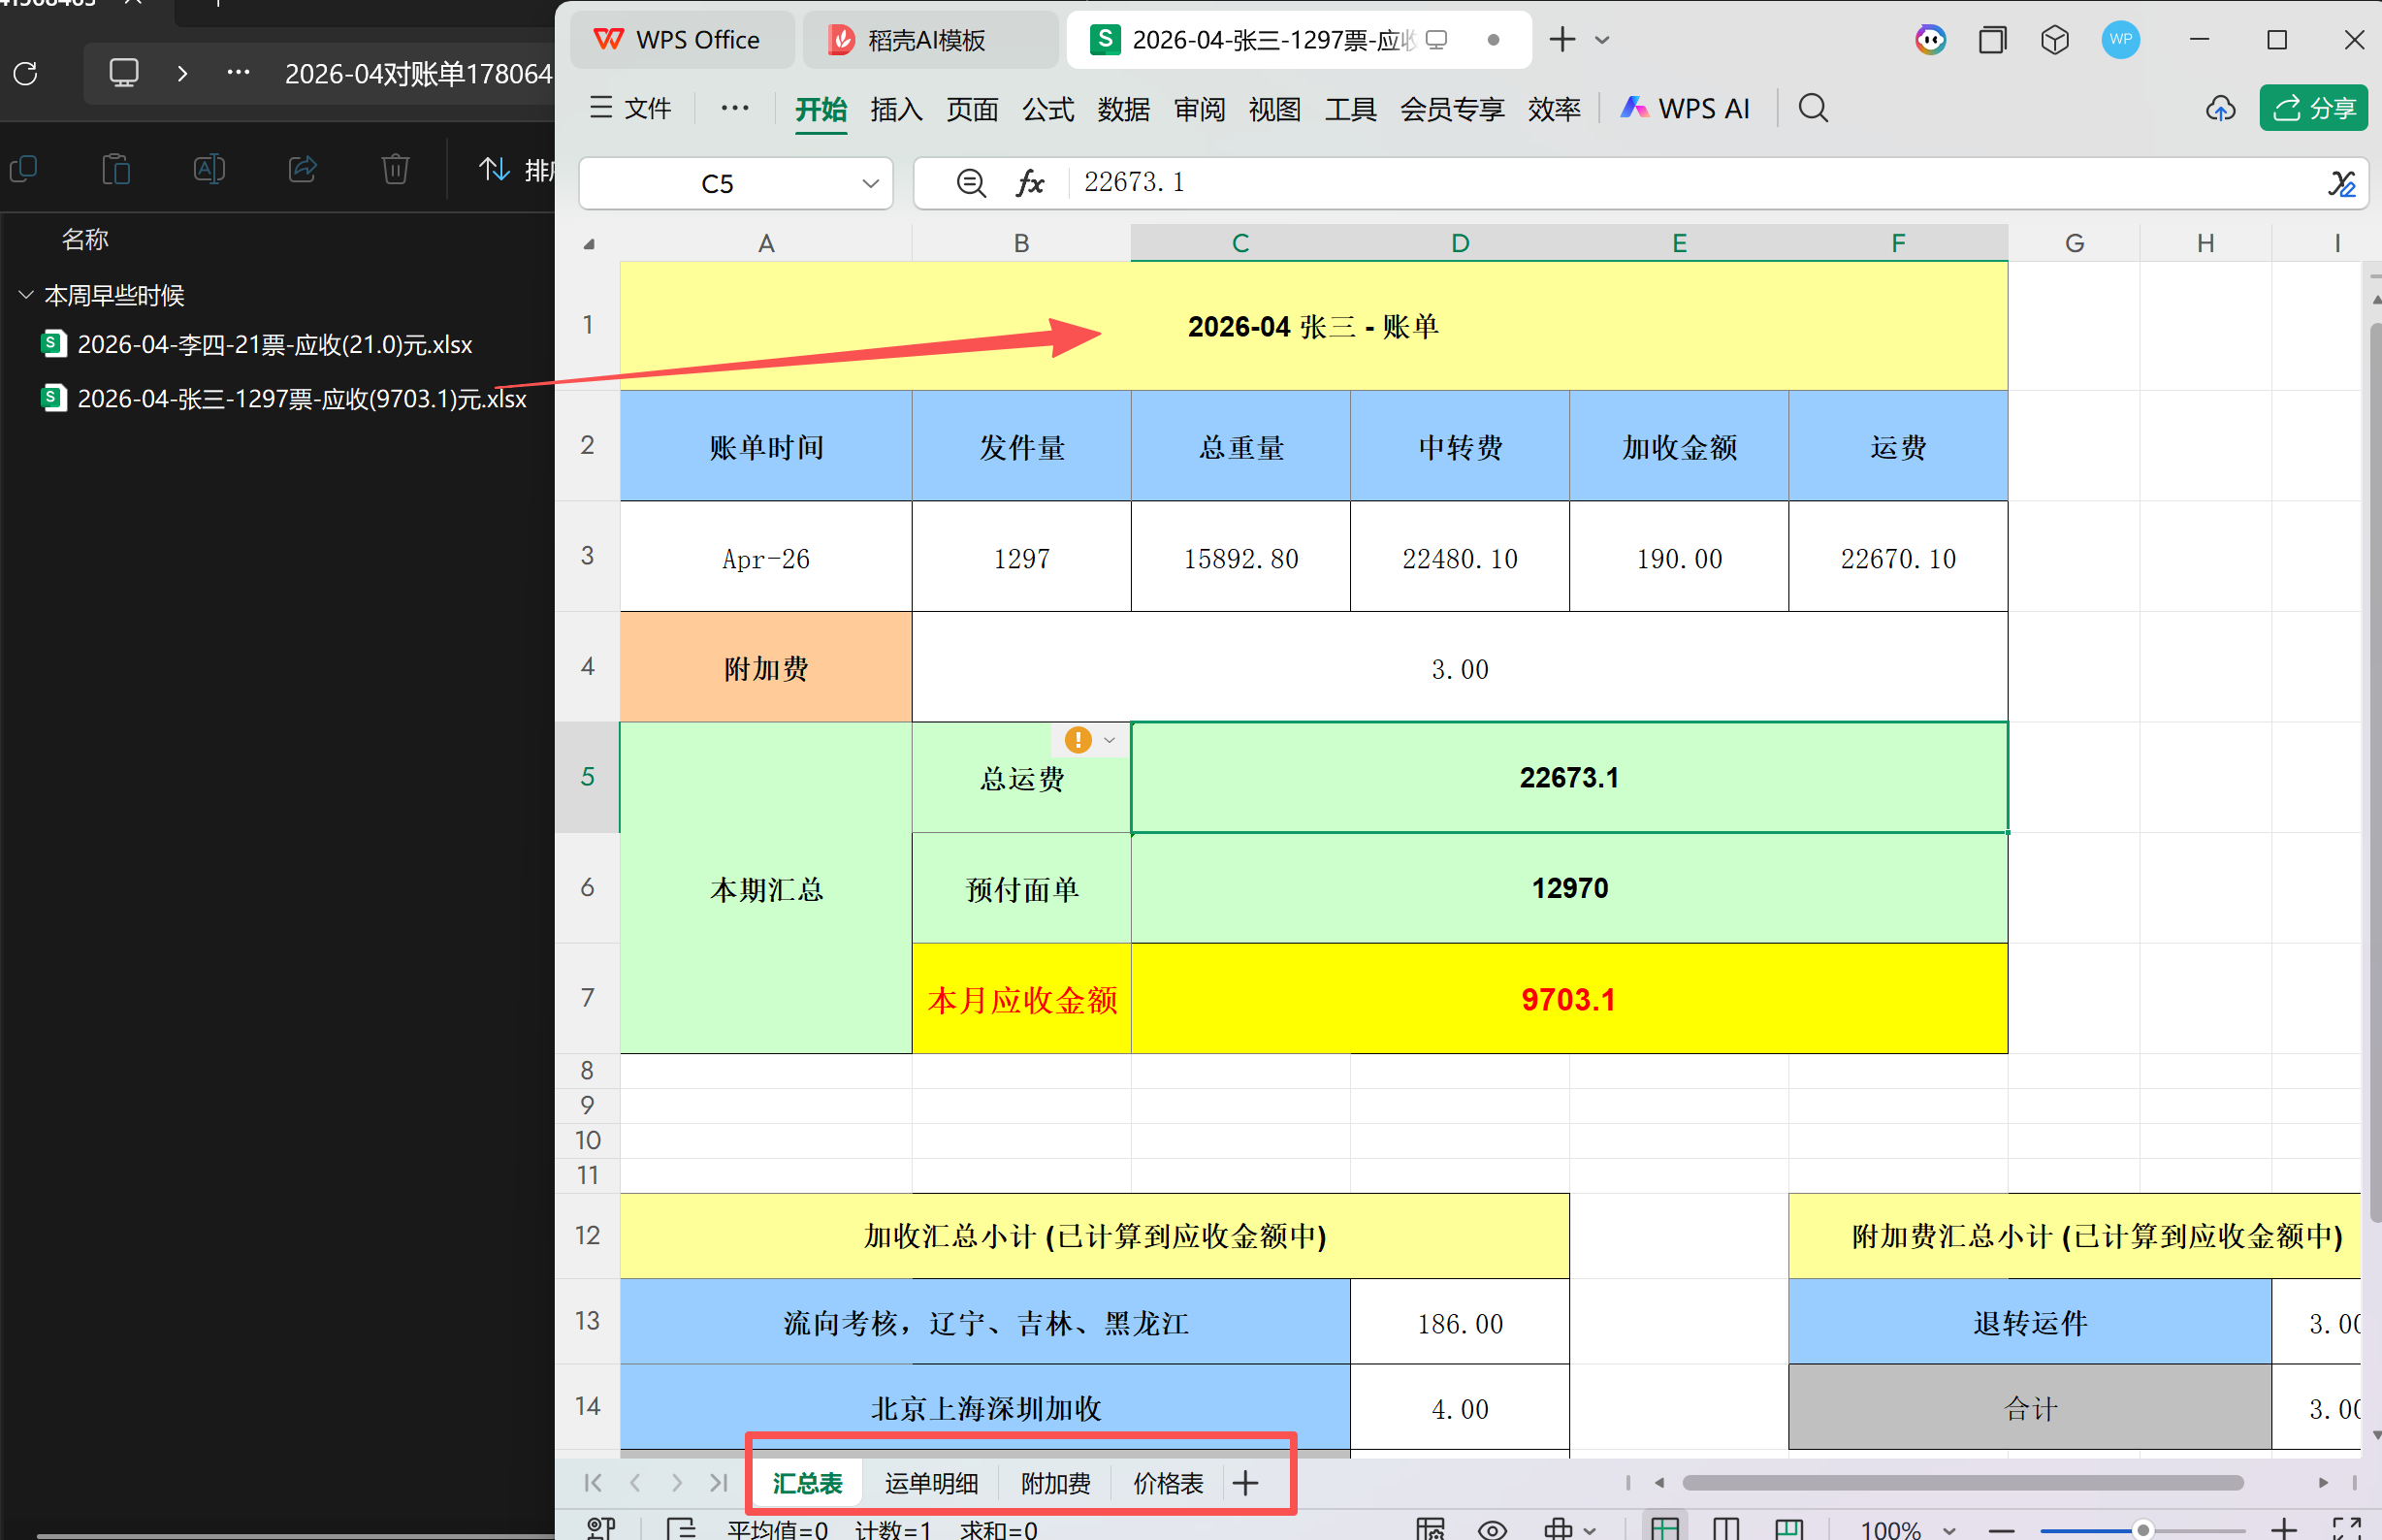2382x1540 pixels.
Task: Switch to the 运单明细 sheet tab
Action: click(x=931, y=1483)
